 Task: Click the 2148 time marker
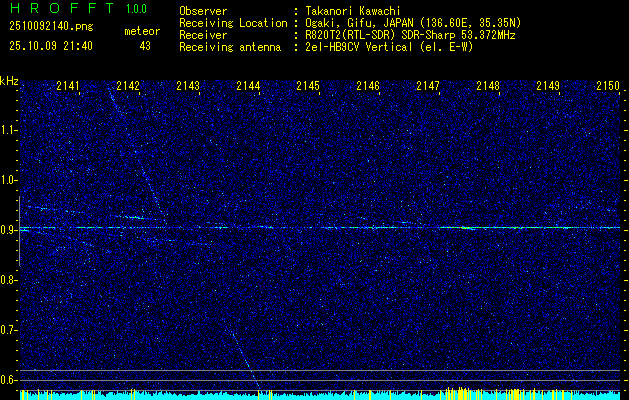[488, 85]
